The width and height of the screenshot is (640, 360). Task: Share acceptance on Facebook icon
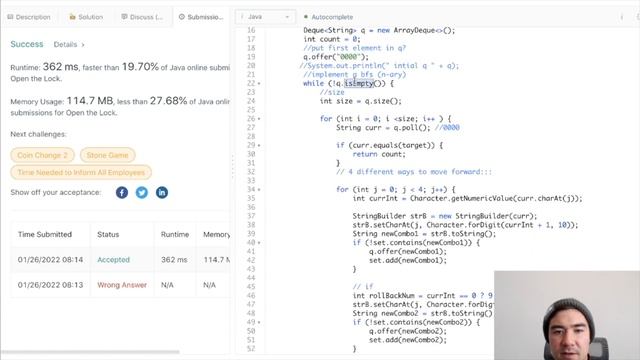122,192
